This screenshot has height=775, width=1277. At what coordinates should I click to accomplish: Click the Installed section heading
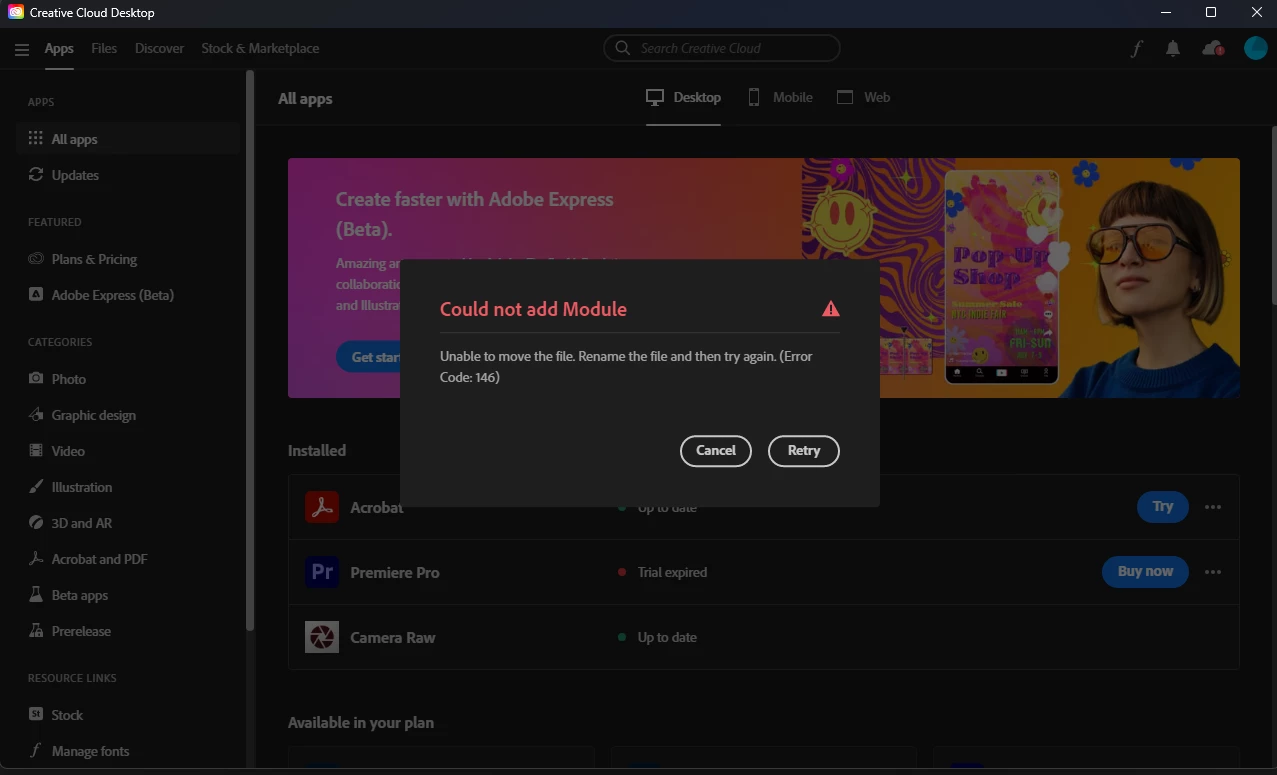[317, 450]
